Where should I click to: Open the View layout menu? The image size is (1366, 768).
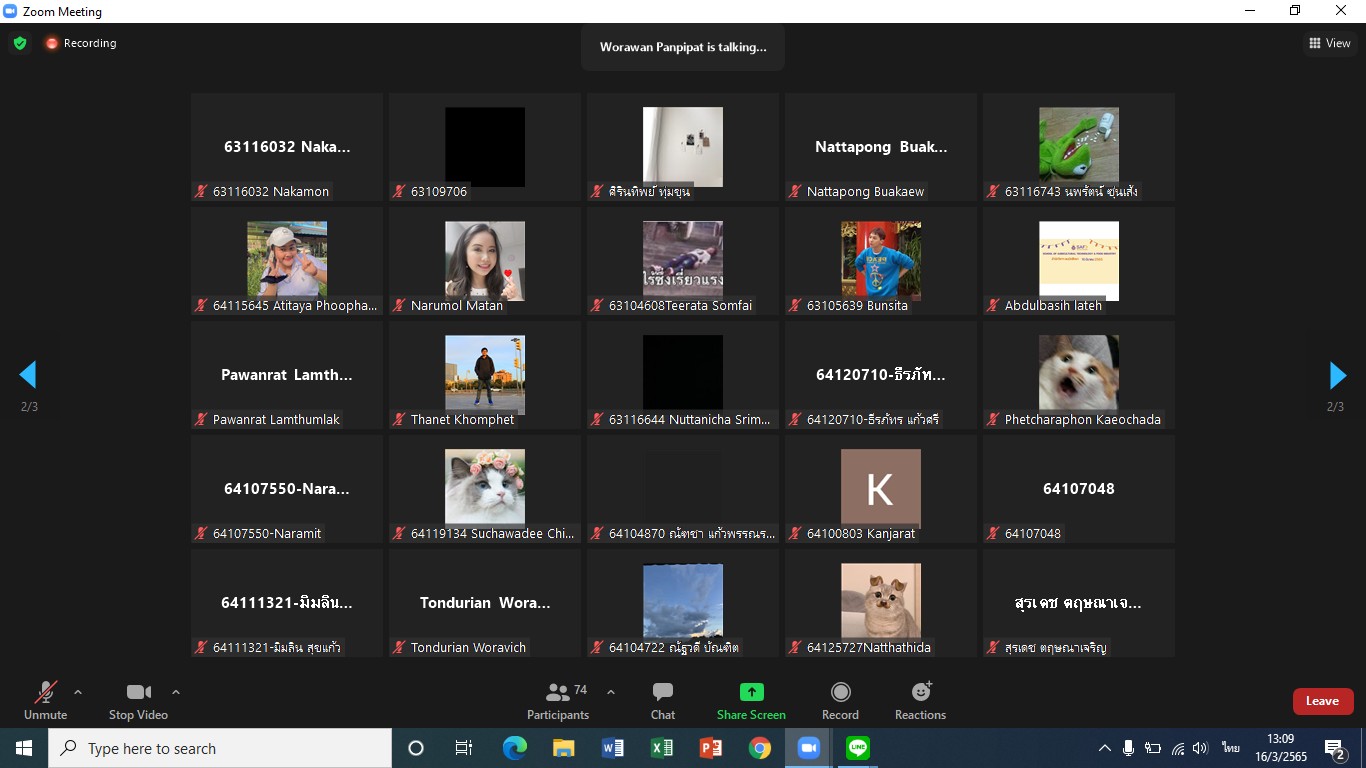[1329, 43]
